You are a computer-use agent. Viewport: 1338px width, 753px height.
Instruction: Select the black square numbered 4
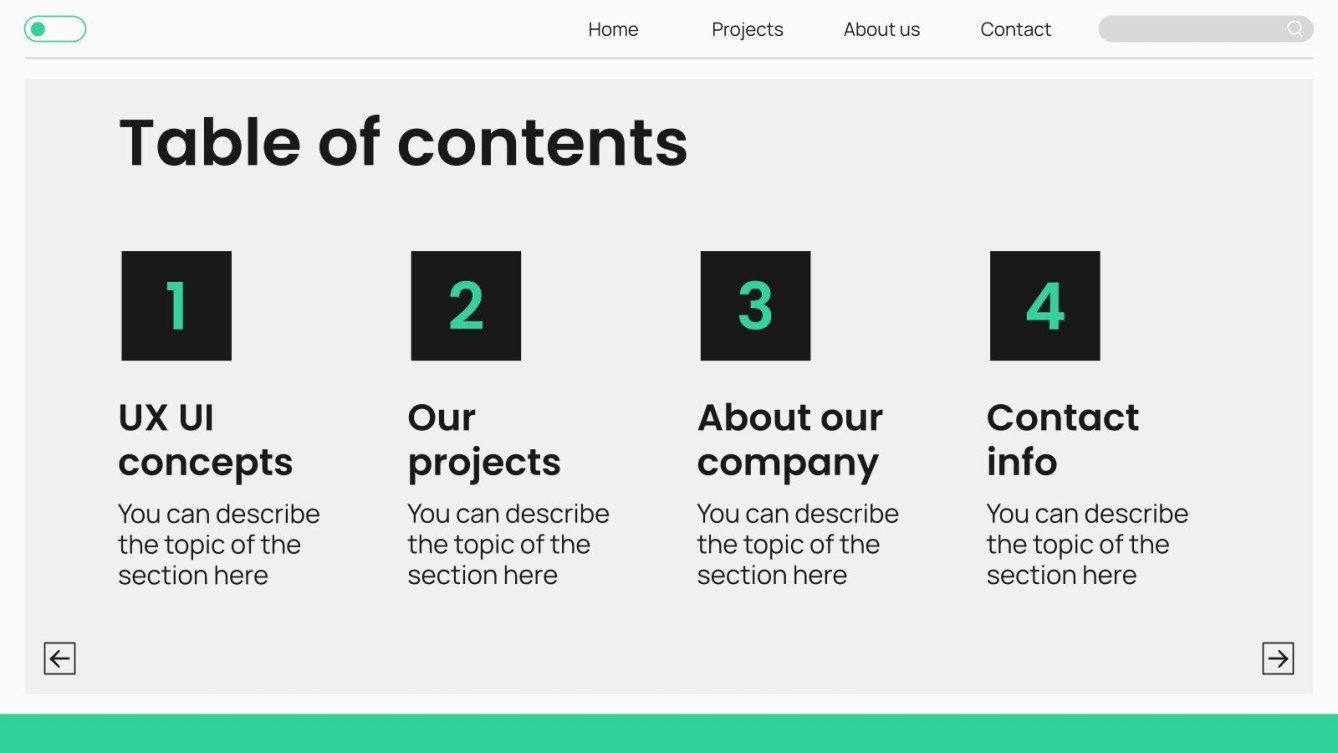1044,305
